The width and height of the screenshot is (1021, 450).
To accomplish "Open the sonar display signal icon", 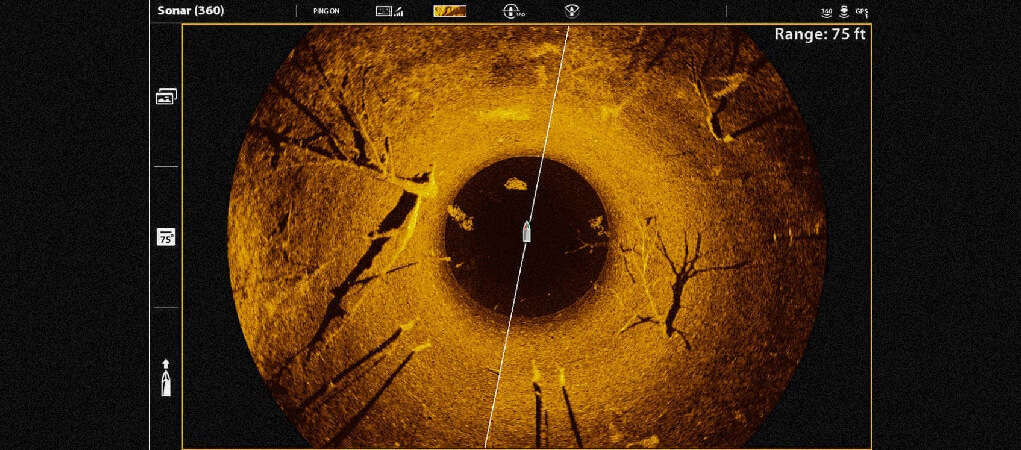I will point(389,11).
